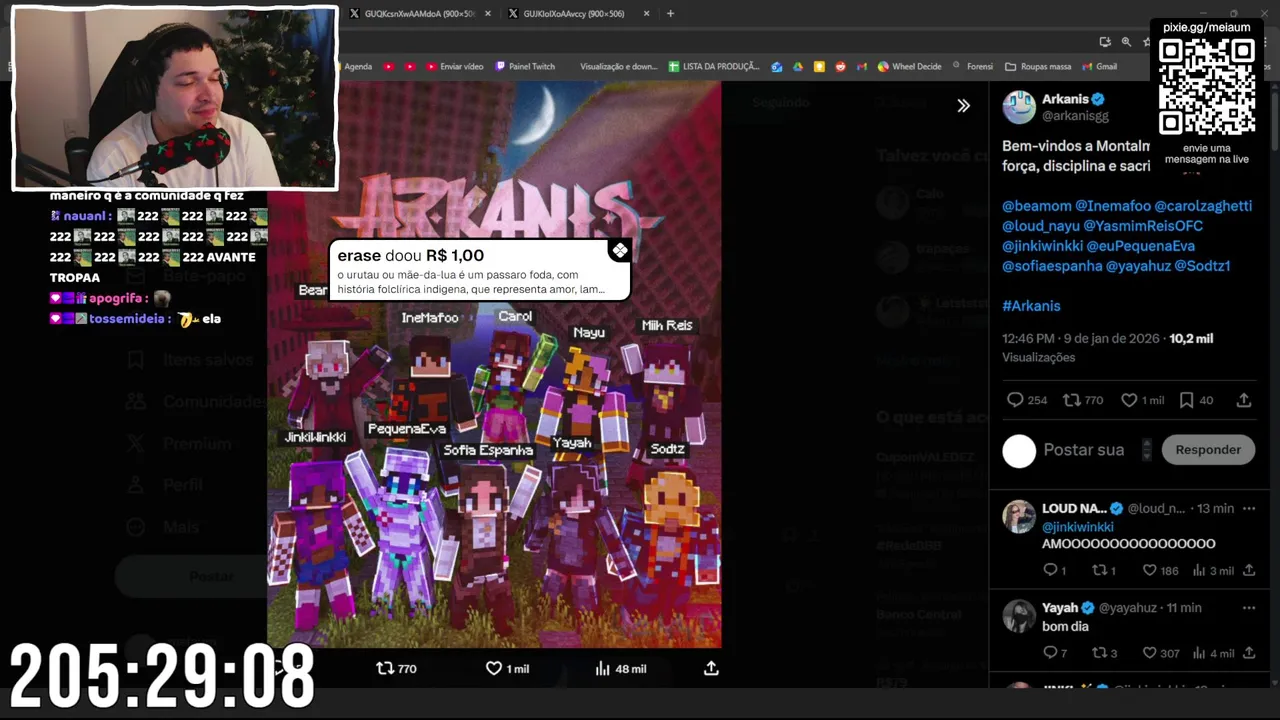Click the icon on the erase donation alert

(620, 251)
